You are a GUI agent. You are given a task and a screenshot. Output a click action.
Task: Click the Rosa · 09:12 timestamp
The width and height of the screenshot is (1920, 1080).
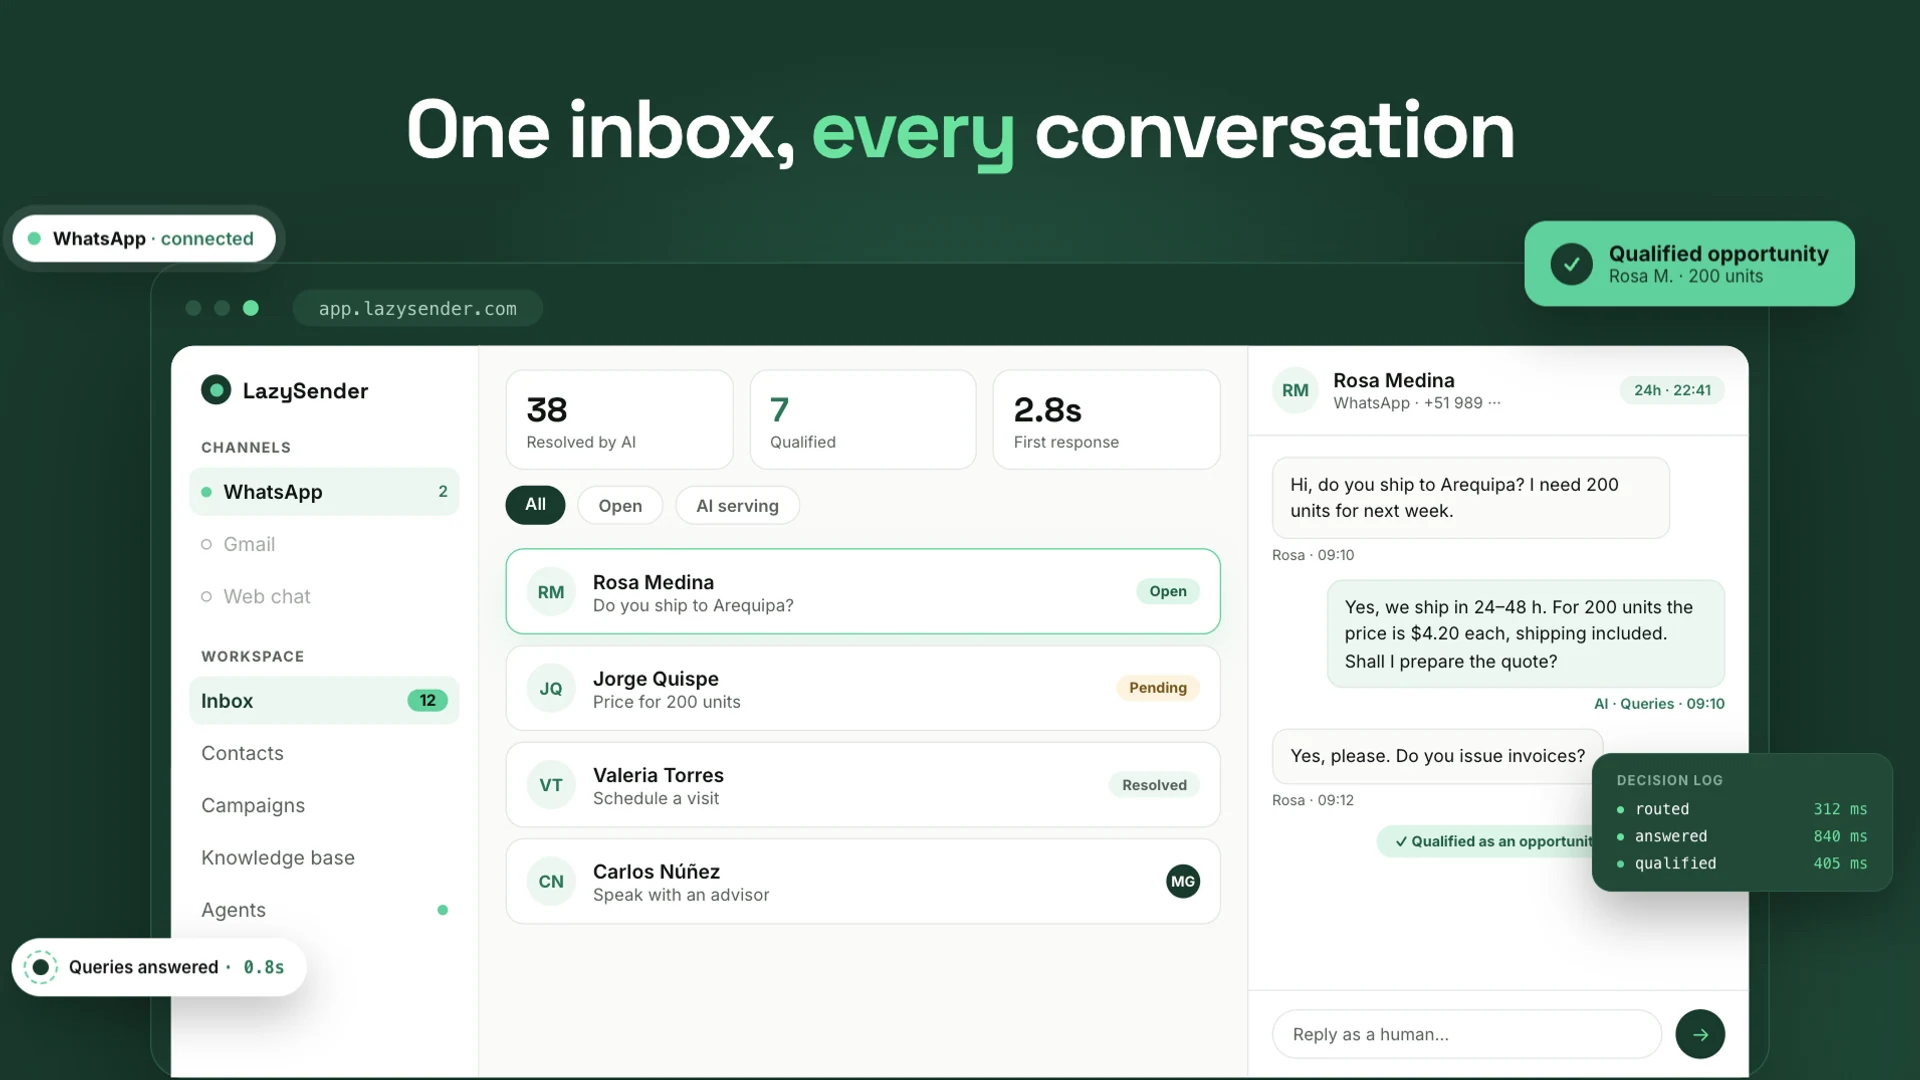(1313, 800)
